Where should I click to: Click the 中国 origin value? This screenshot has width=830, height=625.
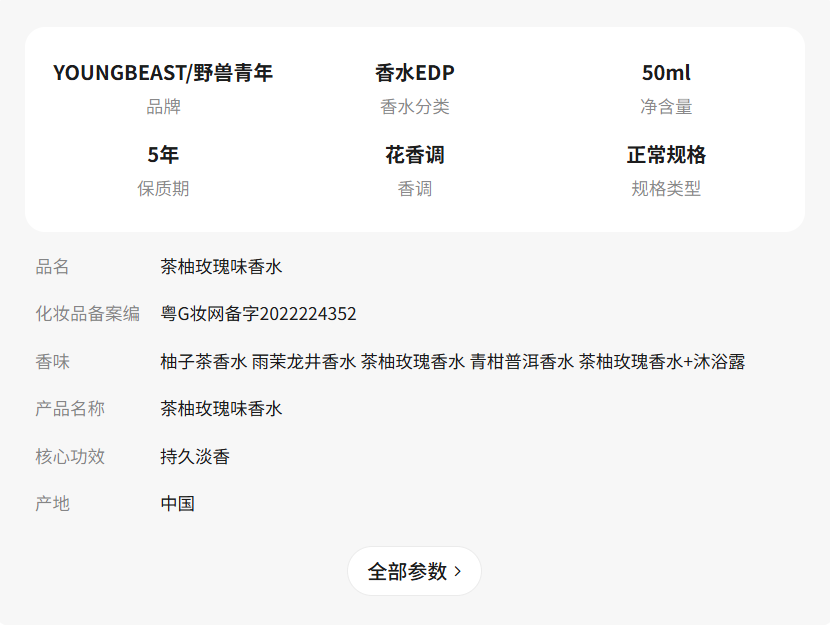pos(177,504)
